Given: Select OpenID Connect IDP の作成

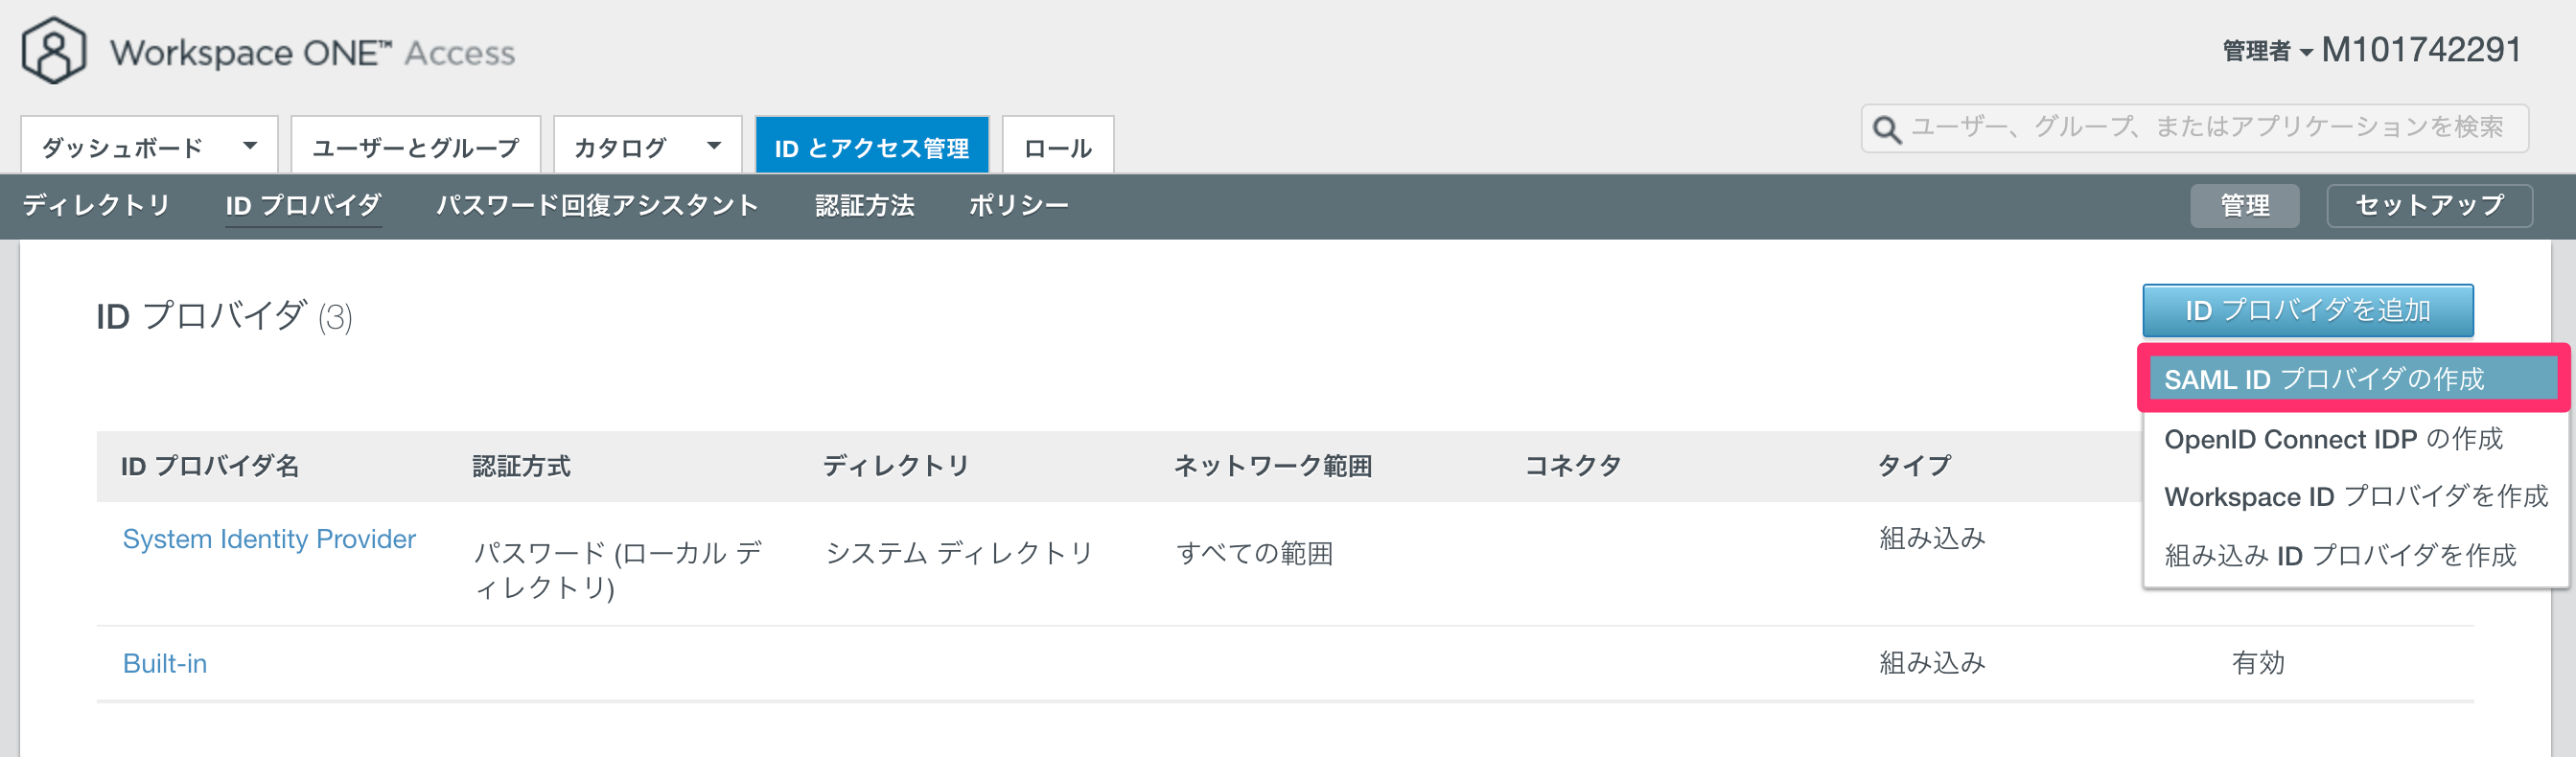Looking at the screenshot, I should [x=2333, y=439].
